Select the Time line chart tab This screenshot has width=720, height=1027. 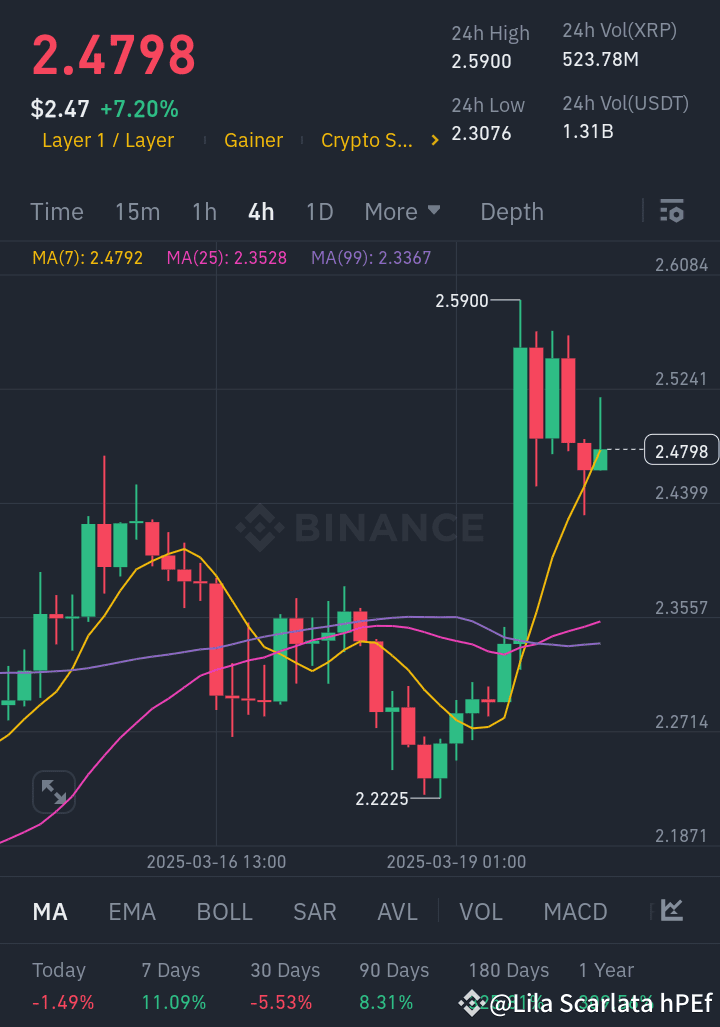tap(57, 211)
